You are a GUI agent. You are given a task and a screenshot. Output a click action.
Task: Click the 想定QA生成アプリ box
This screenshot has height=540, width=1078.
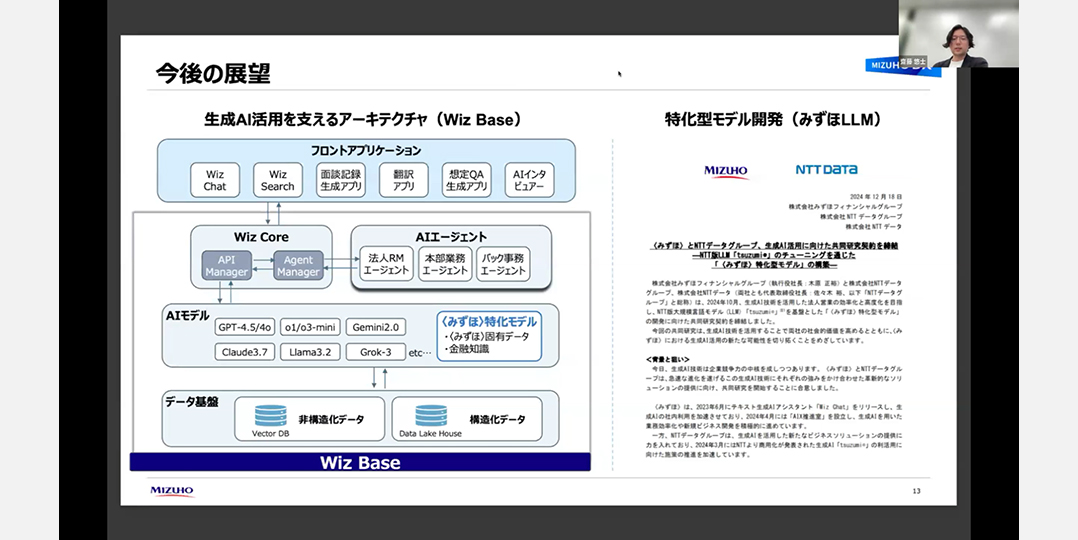click(x=467, y=180)
